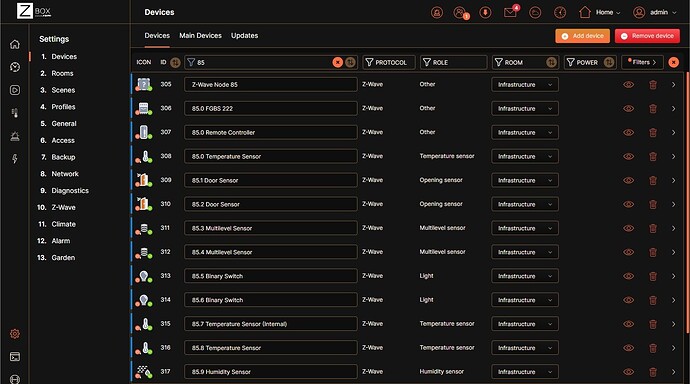690x384 pixels.
Task: Click the Add device button
Action: click(x=583, y=36)
